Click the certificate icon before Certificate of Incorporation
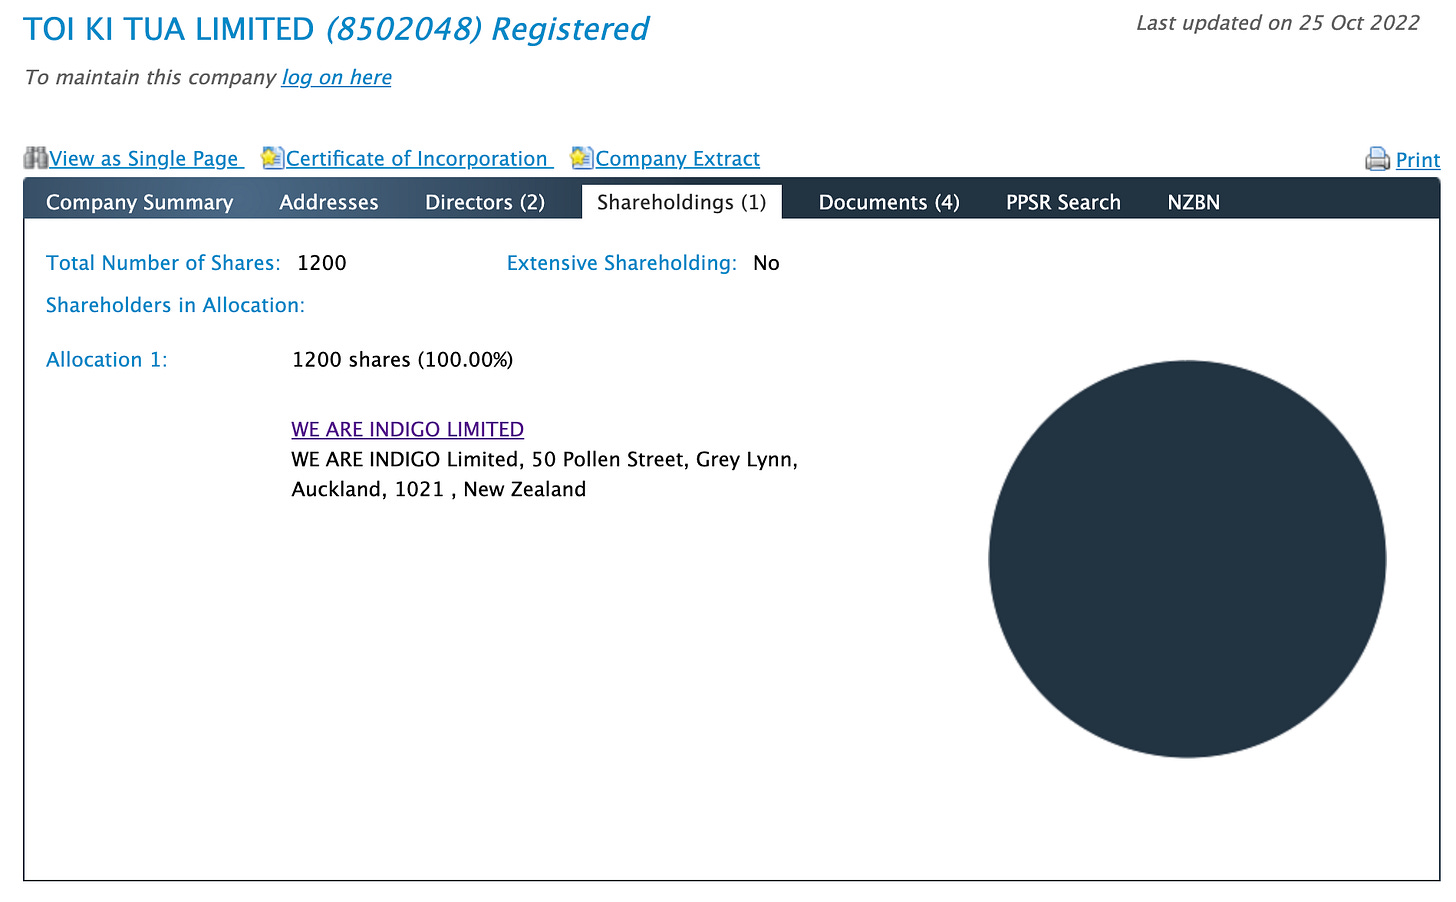Screen dimensions: 1456x902 tap(272, 158)
